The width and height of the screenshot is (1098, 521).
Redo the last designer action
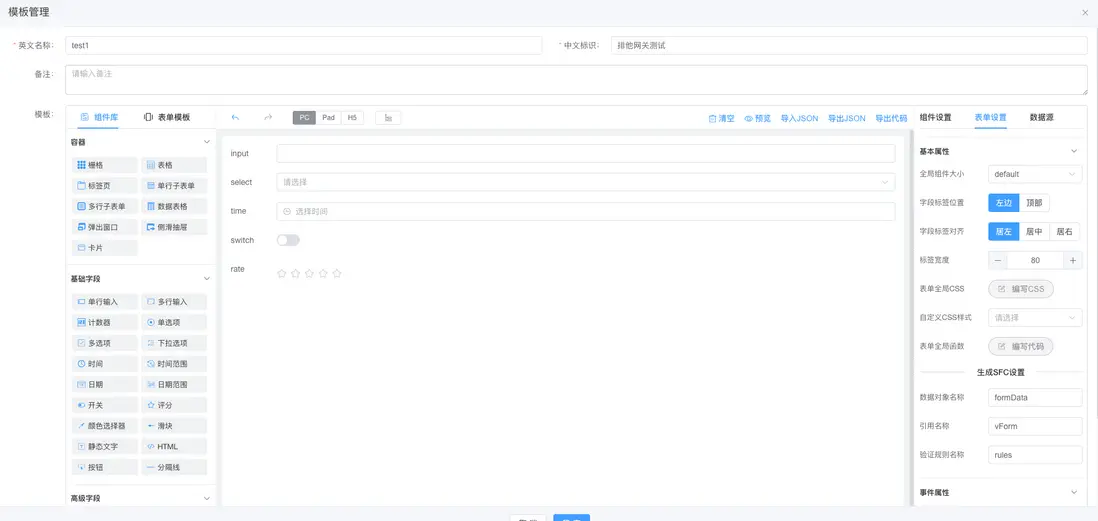point(268,118)
